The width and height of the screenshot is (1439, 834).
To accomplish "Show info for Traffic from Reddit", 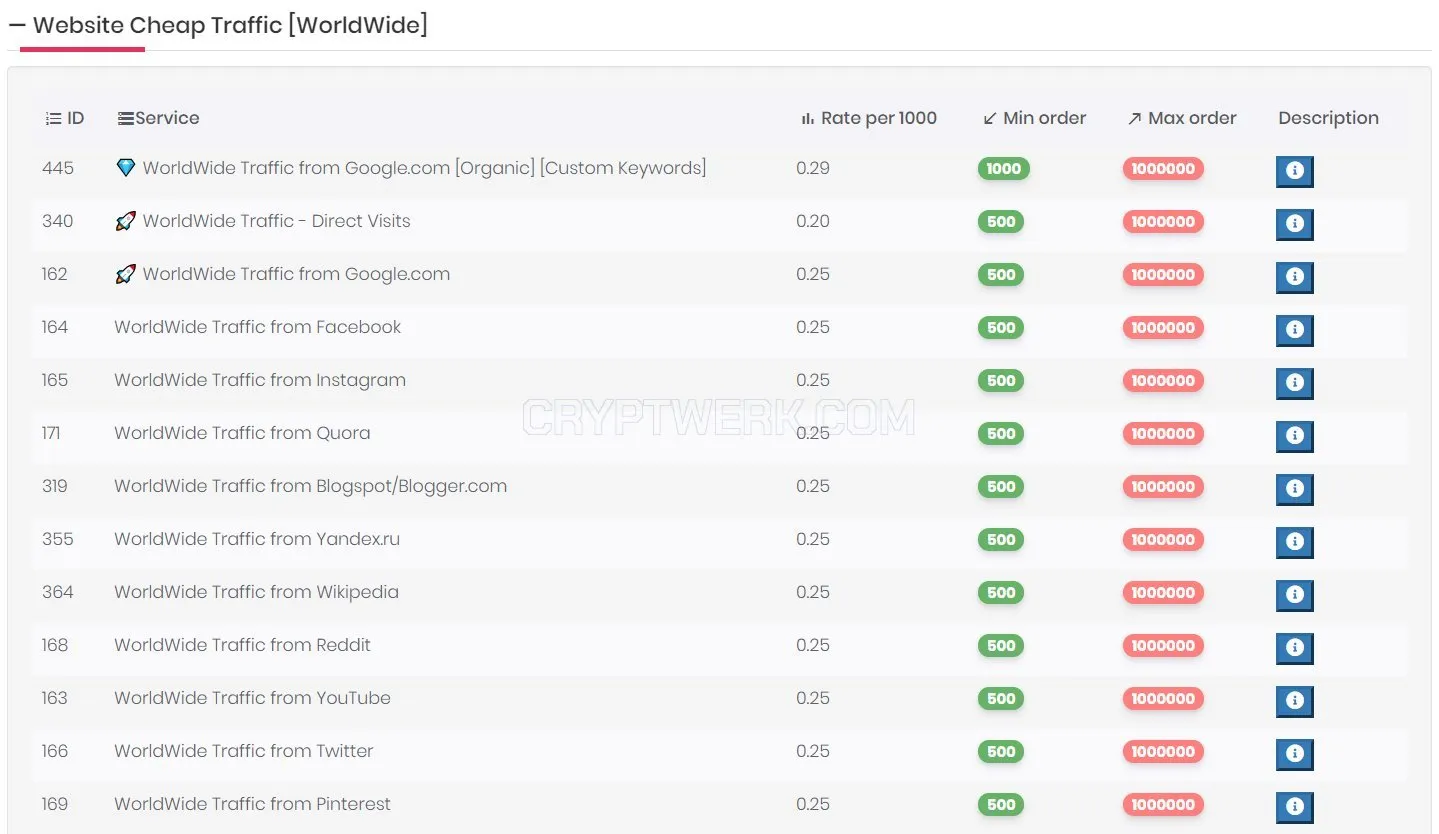I will pos(1295,648).
